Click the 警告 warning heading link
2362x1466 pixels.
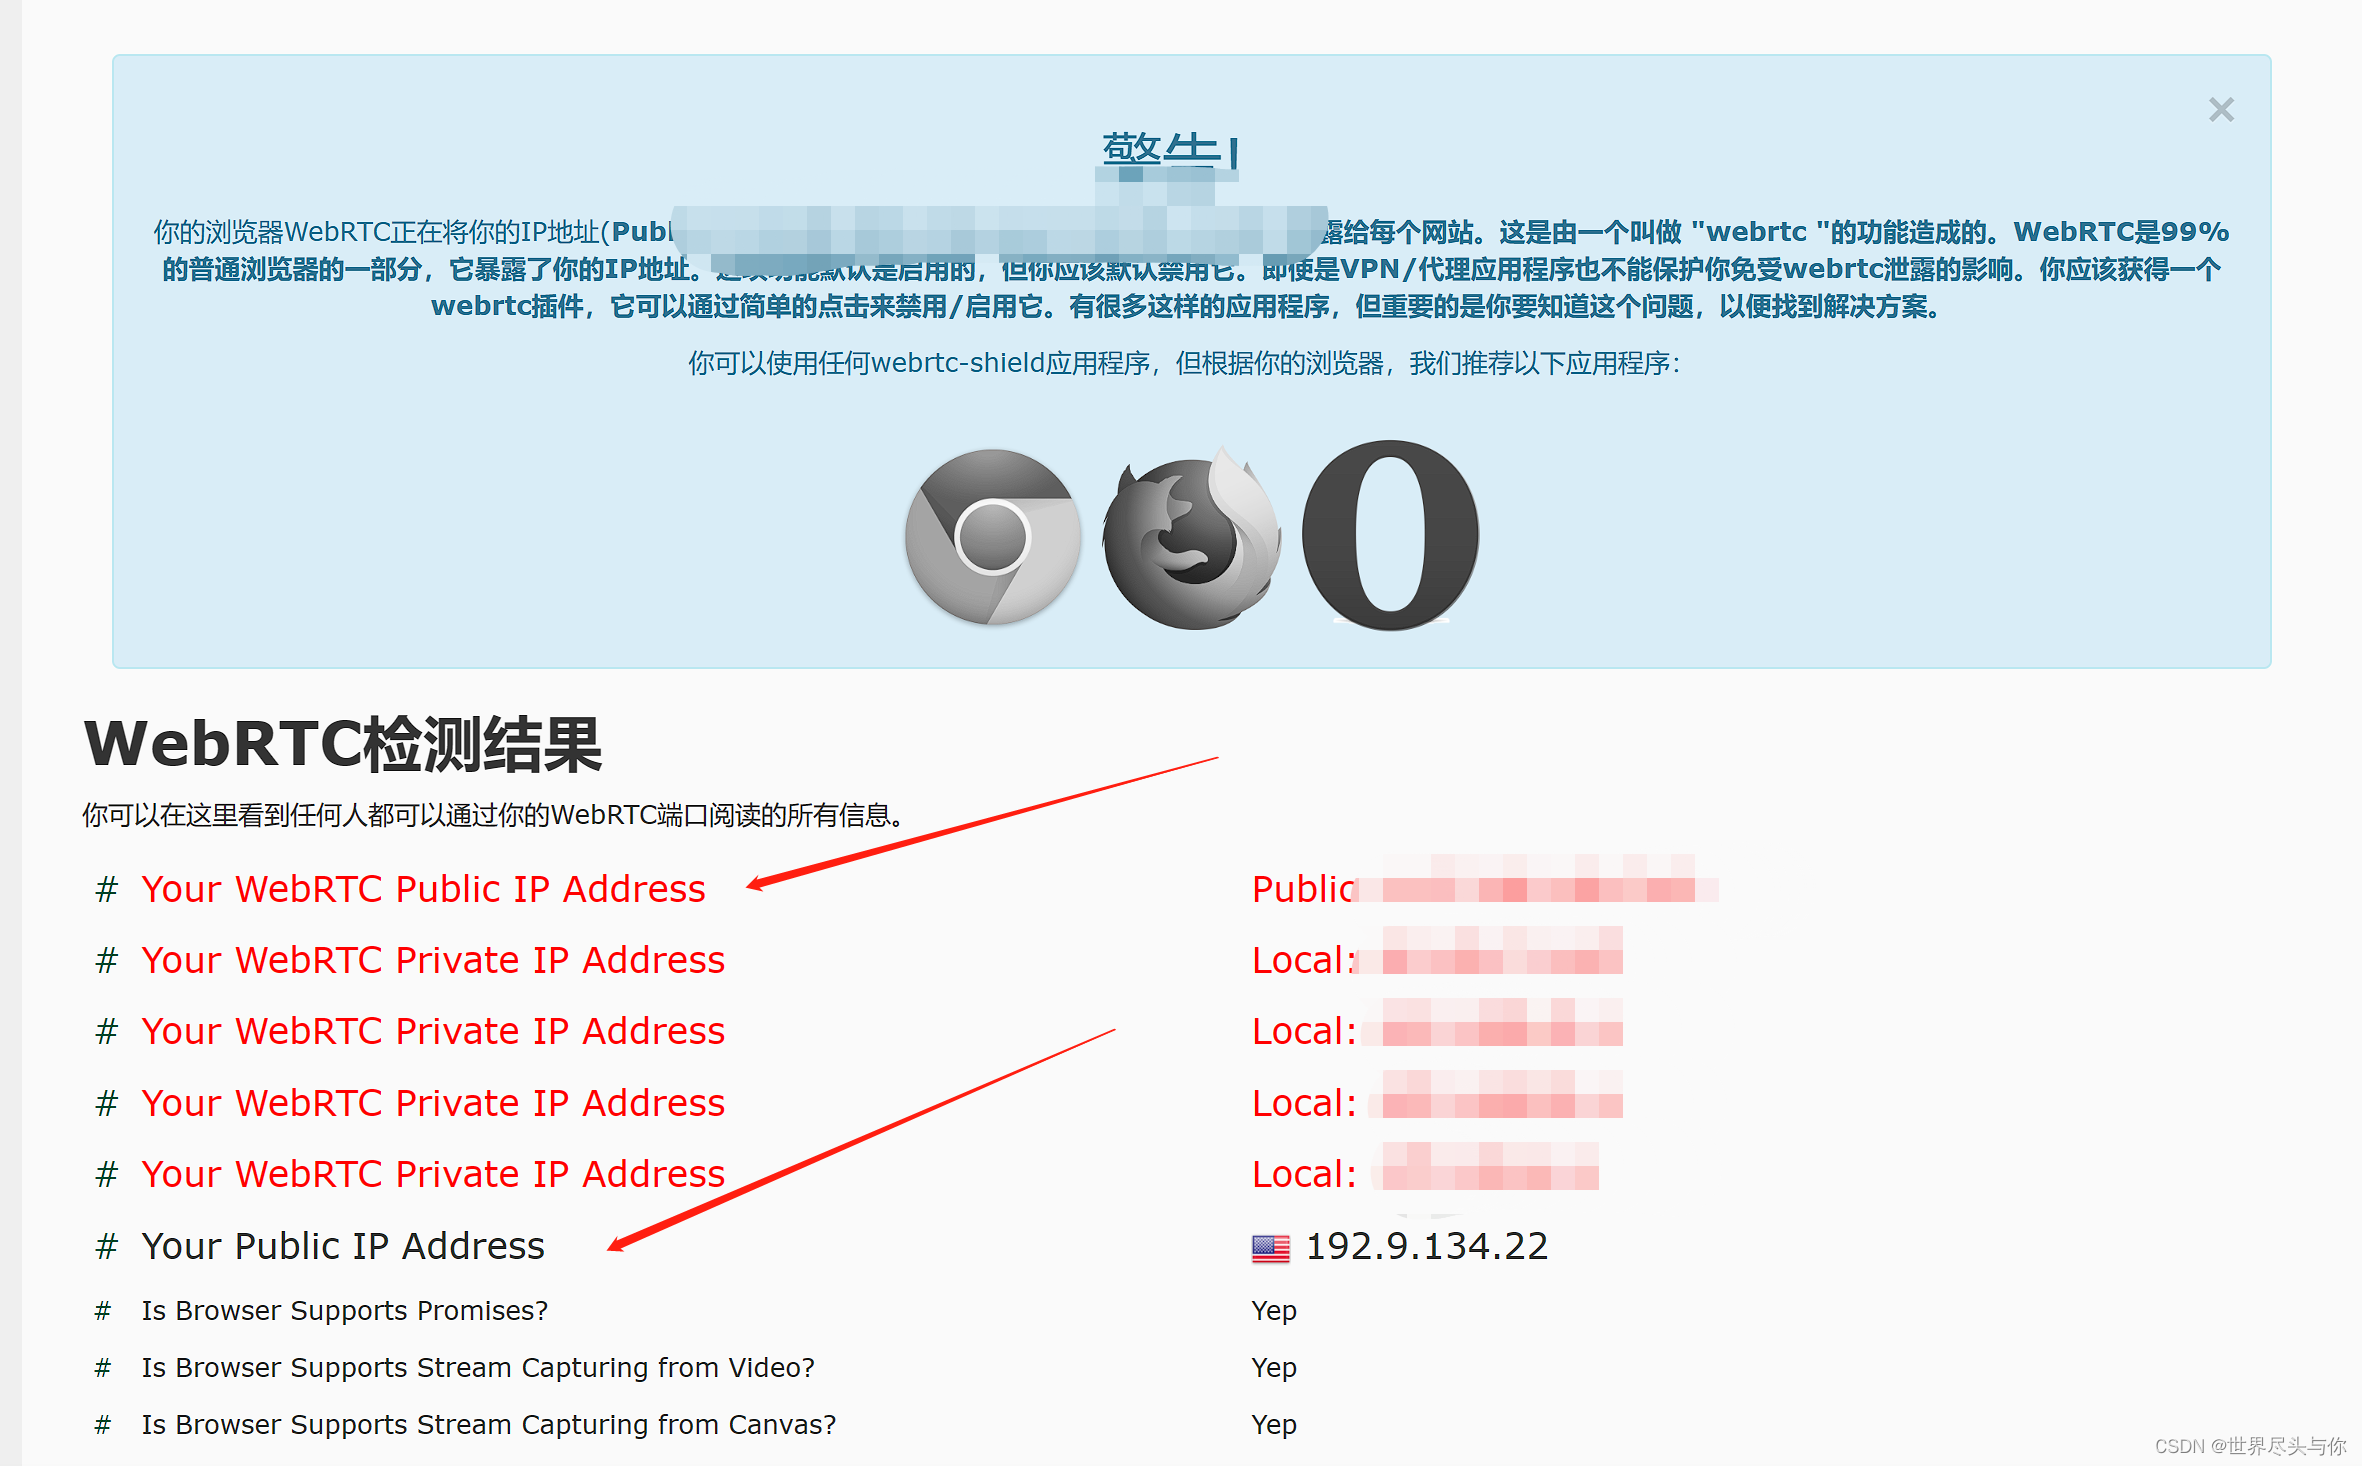pyautogui.click(x=1167, y=149)
